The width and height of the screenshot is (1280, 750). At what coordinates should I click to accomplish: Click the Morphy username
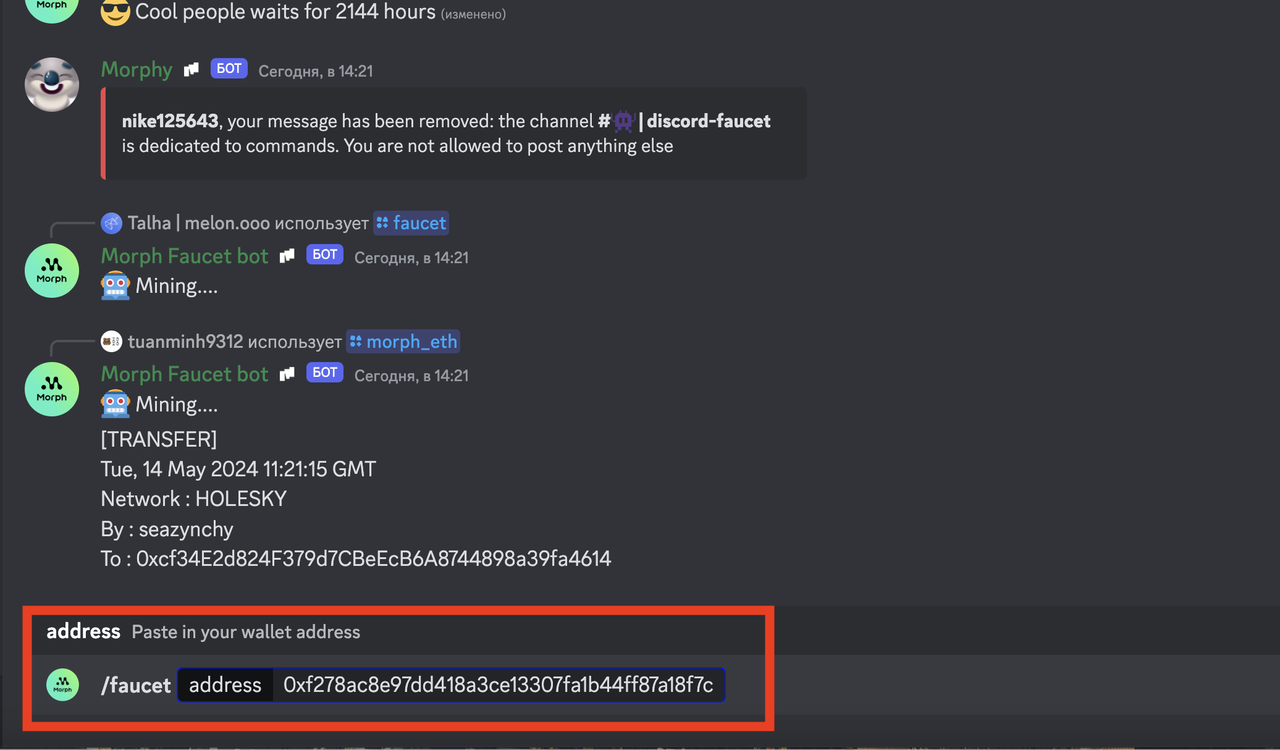pos(137,69)
